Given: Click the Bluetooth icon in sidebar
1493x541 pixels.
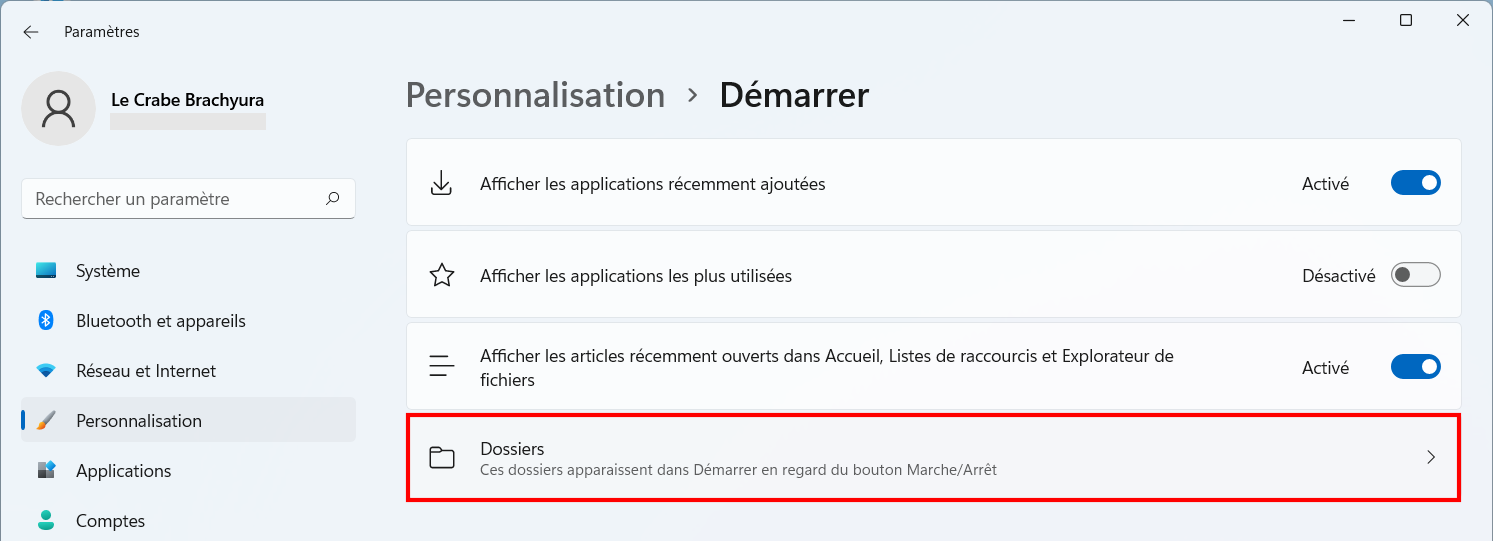Looking at the screenshot, I should click(46, 320).
